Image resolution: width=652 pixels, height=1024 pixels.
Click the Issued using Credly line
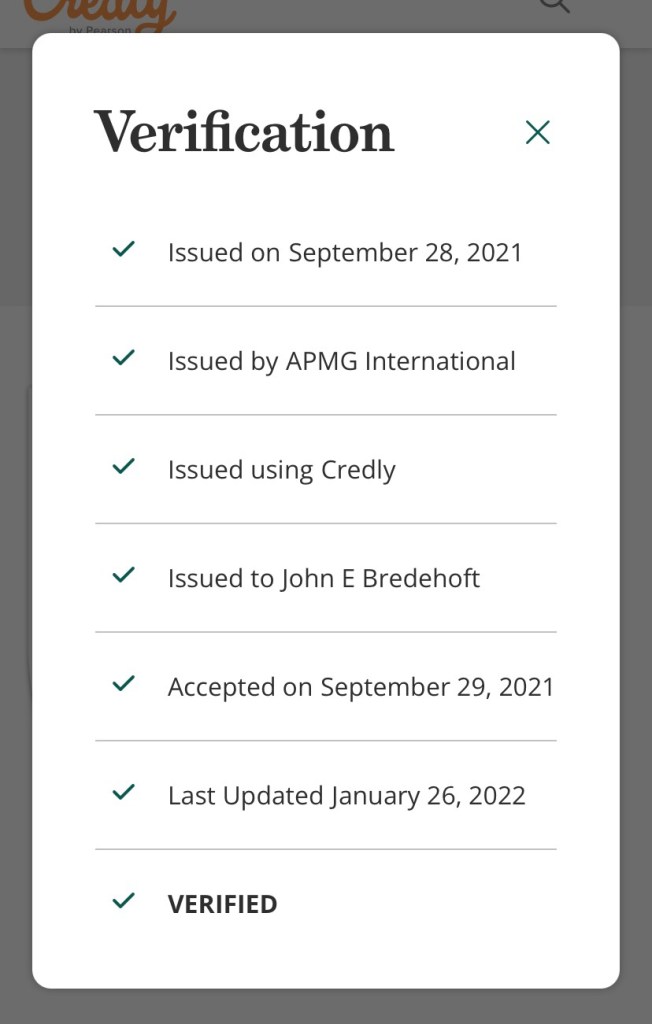click(x=281, y=470)
